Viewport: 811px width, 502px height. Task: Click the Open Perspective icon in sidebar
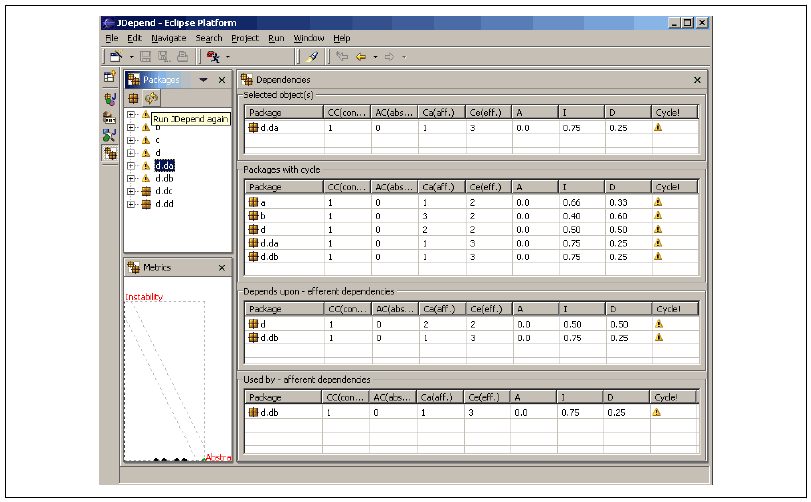[109, 77]
